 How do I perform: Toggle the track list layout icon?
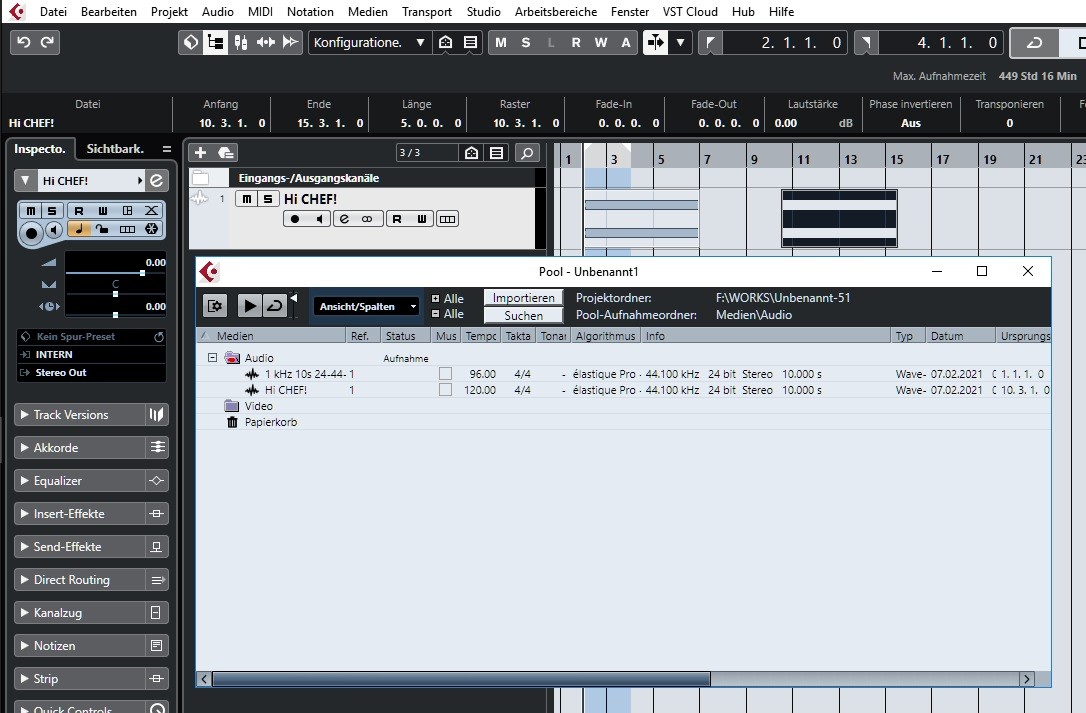click(x=215, y=42)
